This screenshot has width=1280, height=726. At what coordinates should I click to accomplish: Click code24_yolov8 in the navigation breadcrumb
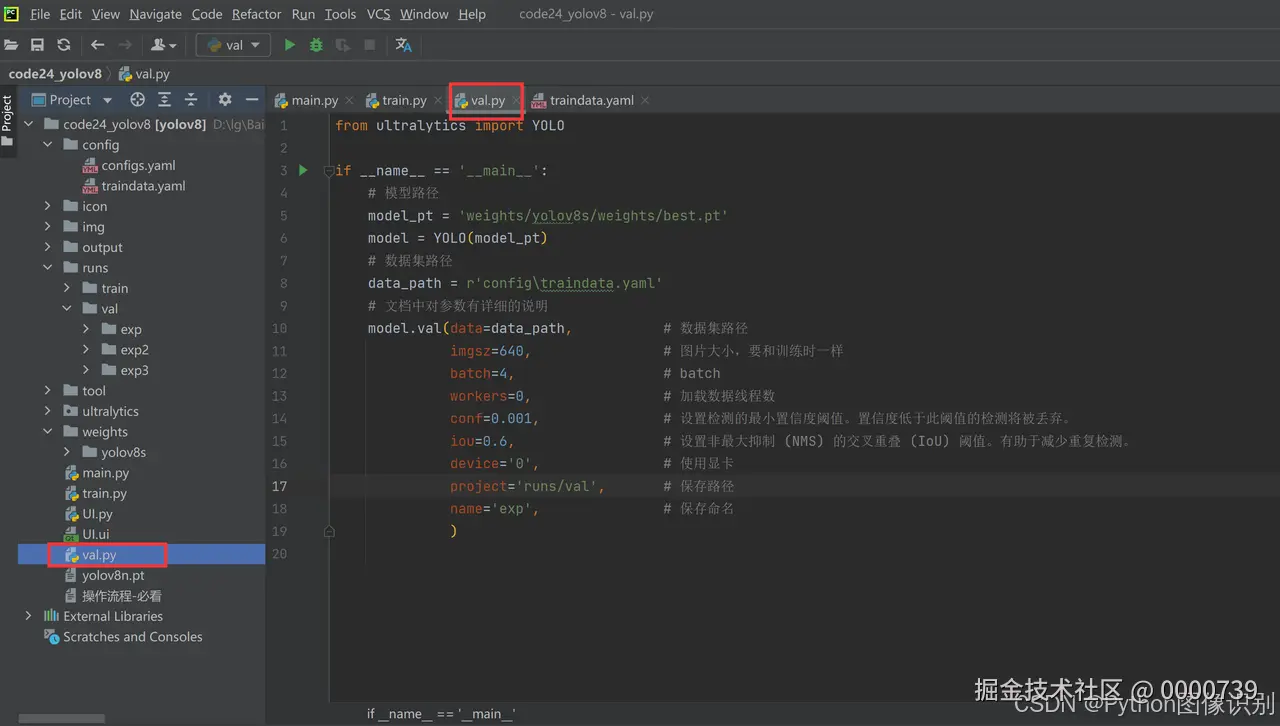coord(55,74)
